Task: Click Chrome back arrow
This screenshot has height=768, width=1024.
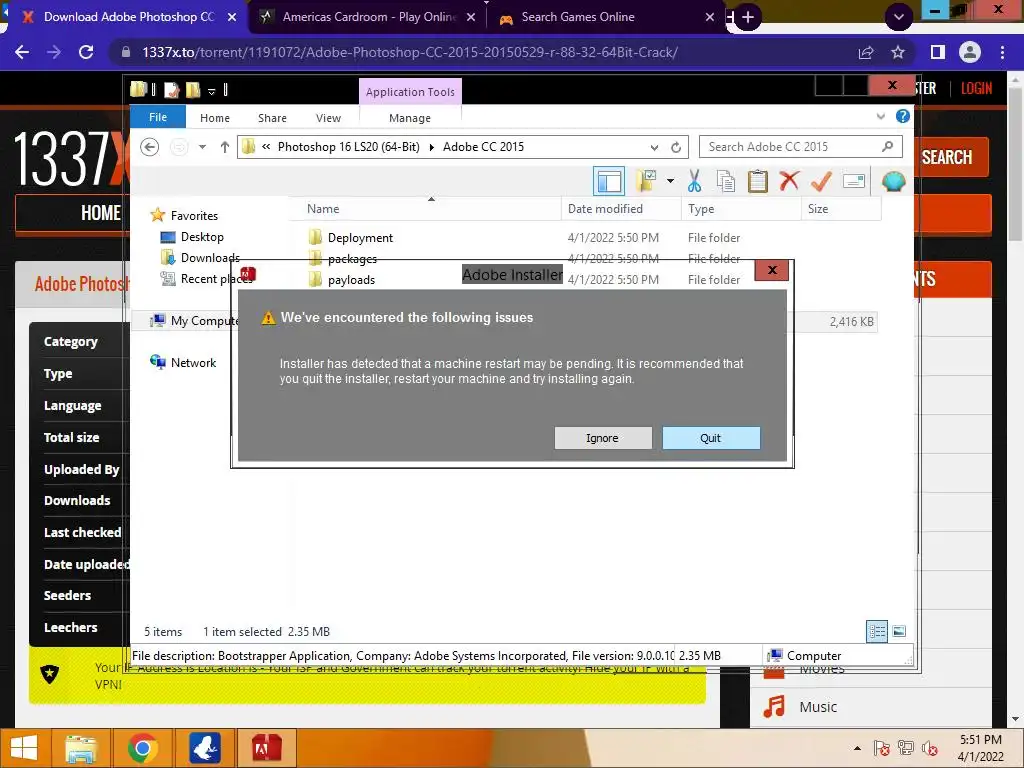Action: click(x=22, y=52)
